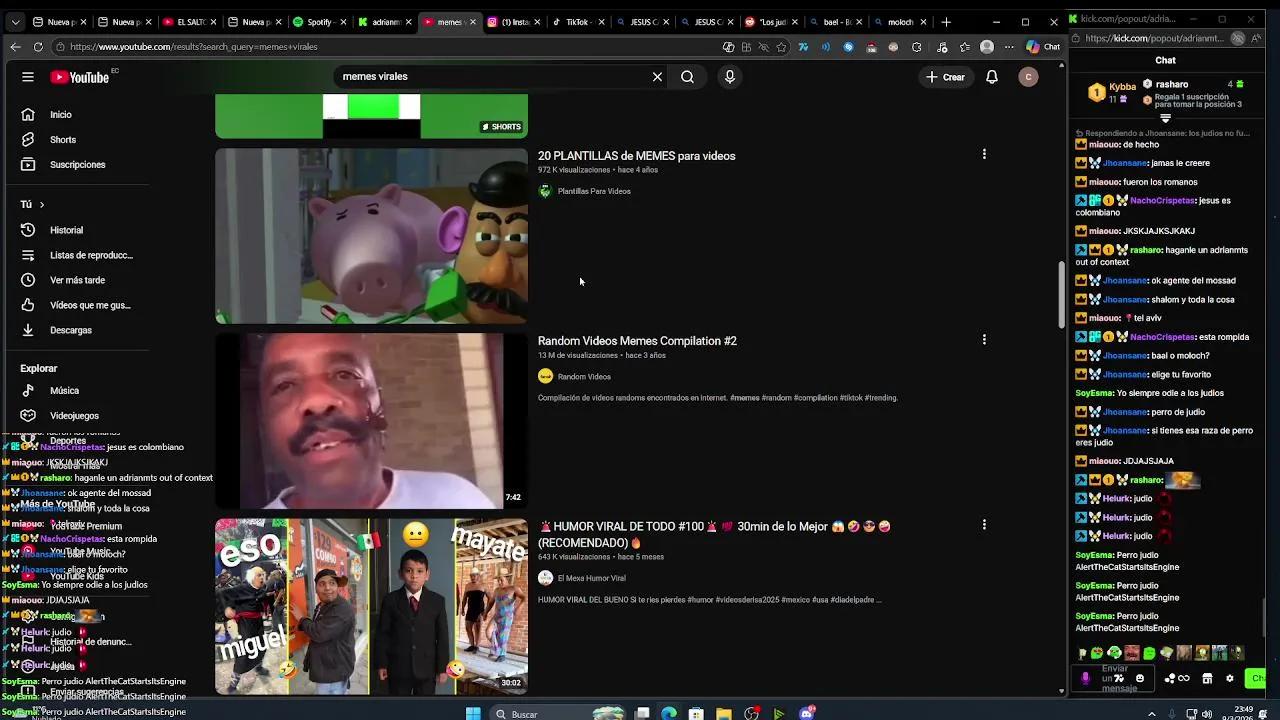Click the YouTube page vertical scrollbar
Screen dimensions: 1280x720
tap(1062, 293)
